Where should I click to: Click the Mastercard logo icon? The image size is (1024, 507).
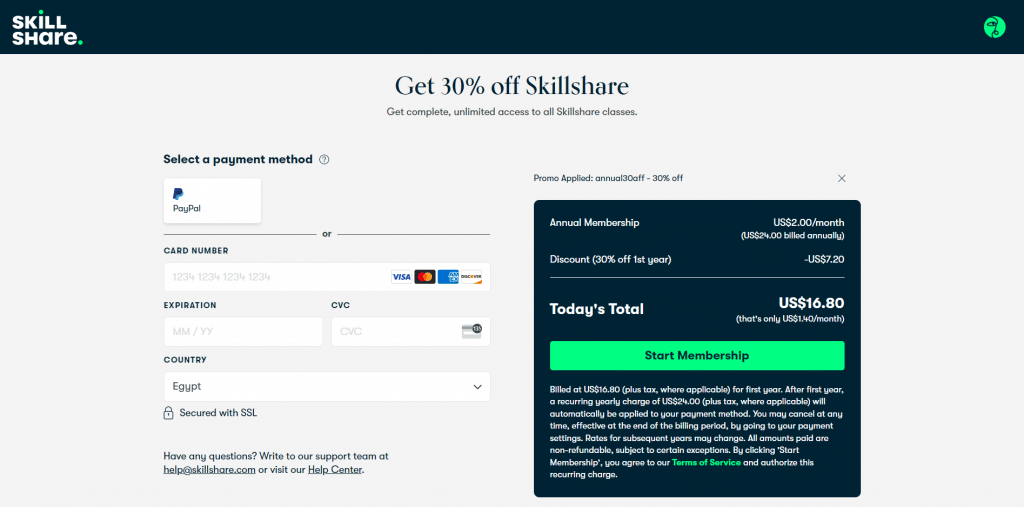pyautogui.click(x=424, y=277)
